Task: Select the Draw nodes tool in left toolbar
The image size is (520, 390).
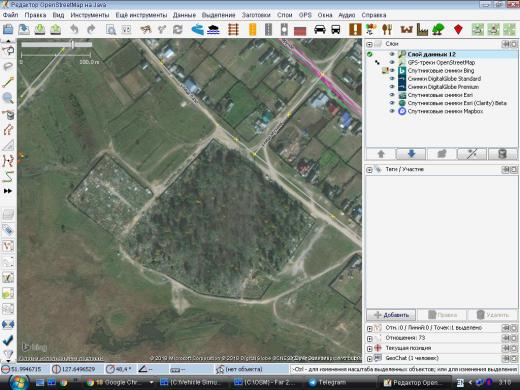Action: pos(8,82)
